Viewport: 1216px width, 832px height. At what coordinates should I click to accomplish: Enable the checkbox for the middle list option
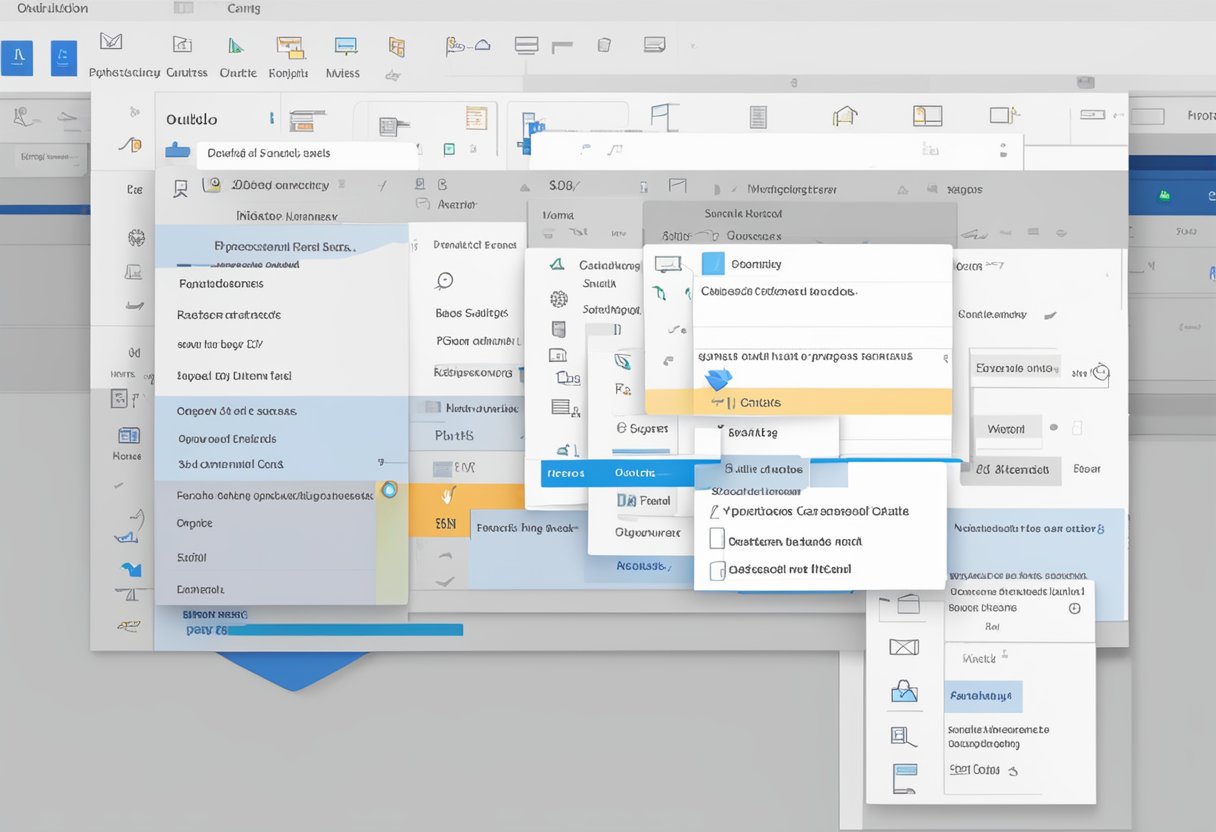pos(716,538)
